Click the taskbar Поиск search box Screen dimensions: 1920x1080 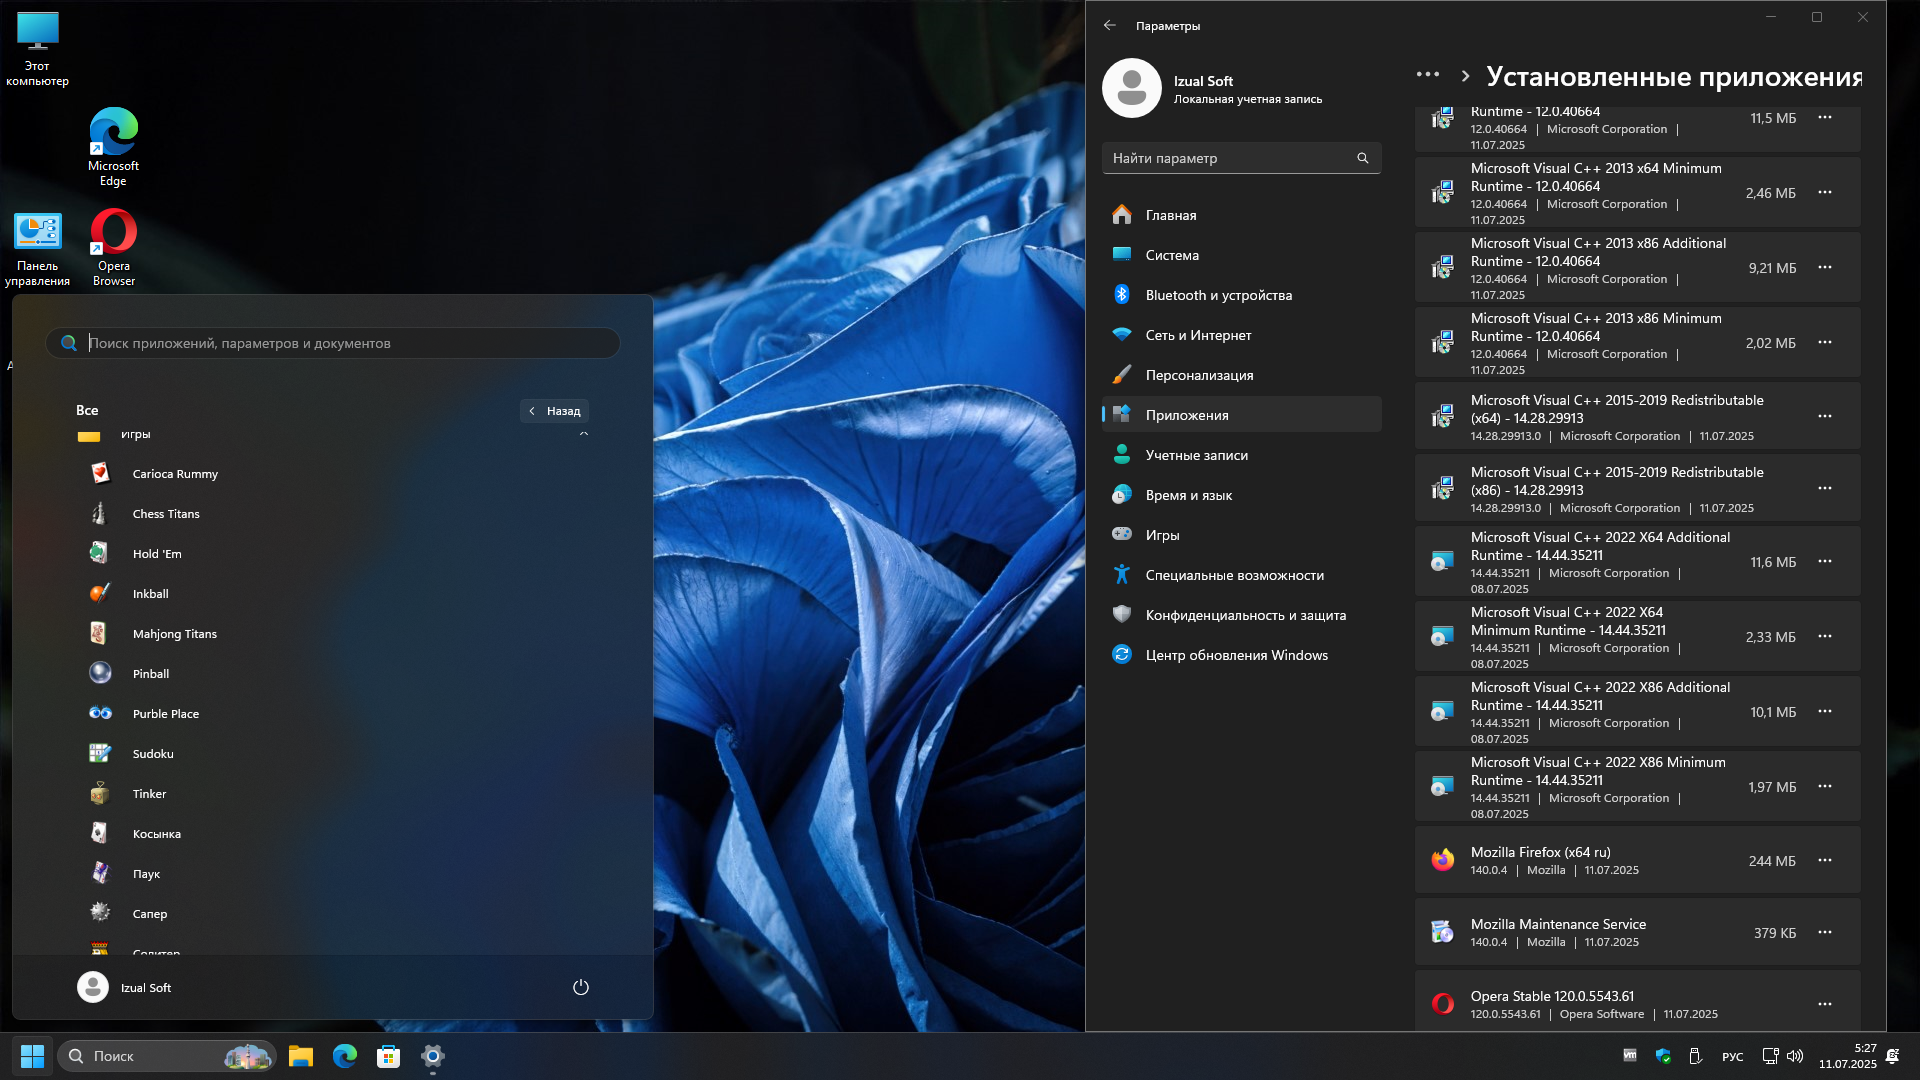coord(167,1056)
